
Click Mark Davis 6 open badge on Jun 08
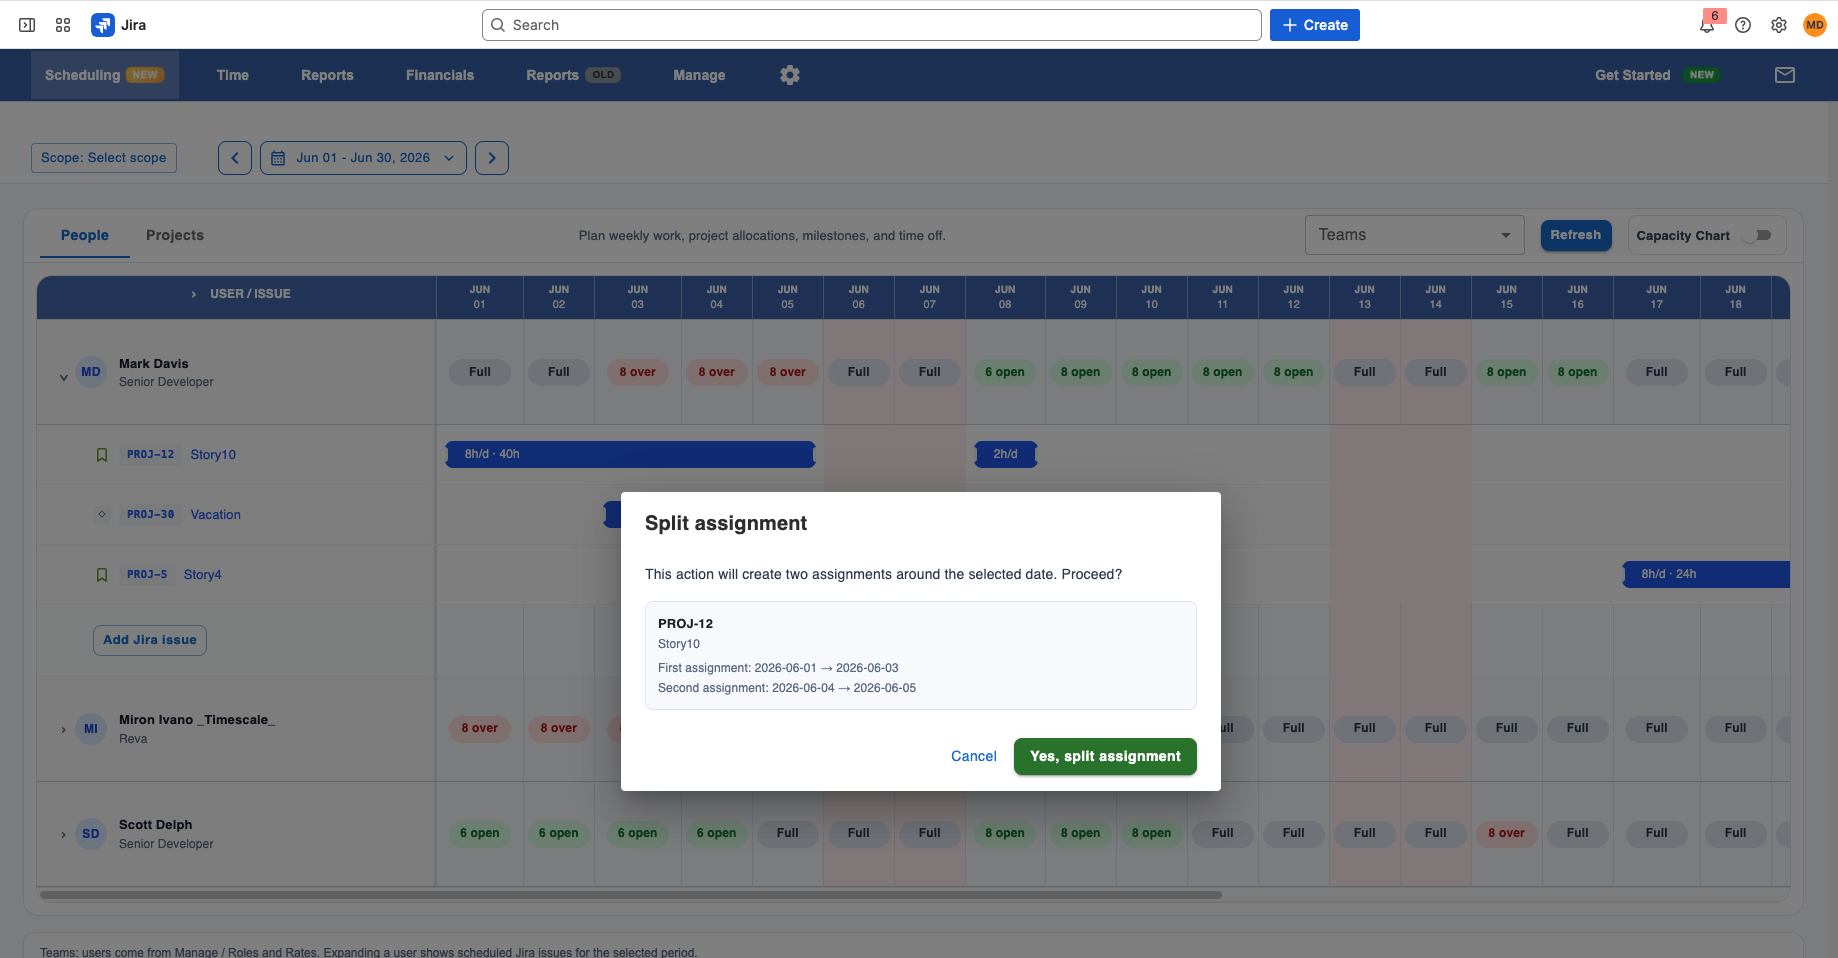[x=1005, y=372]
